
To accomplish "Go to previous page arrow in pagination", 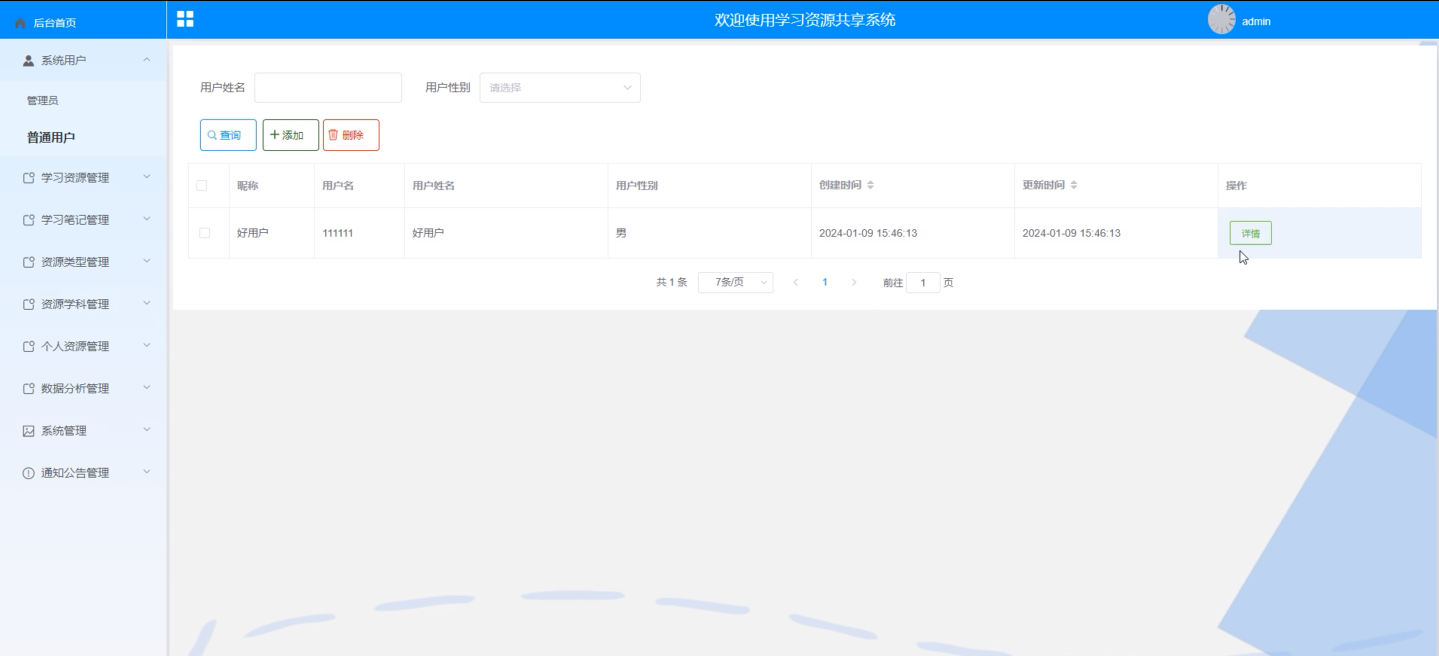I will tap(796, 283).
